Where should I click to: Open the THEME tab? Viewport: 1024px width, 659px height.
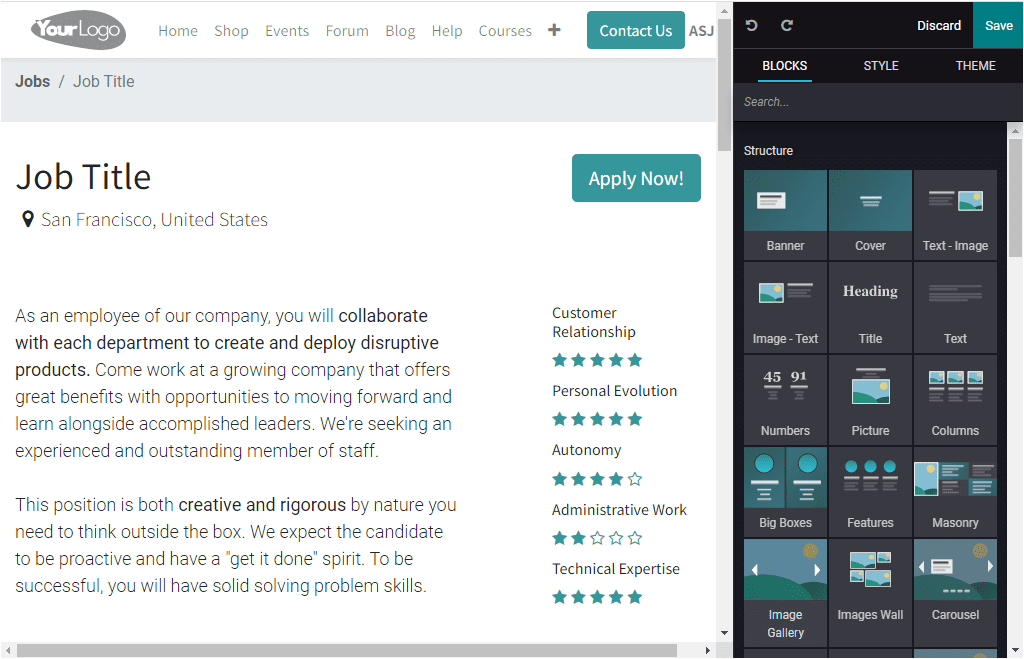coord(975,66)
